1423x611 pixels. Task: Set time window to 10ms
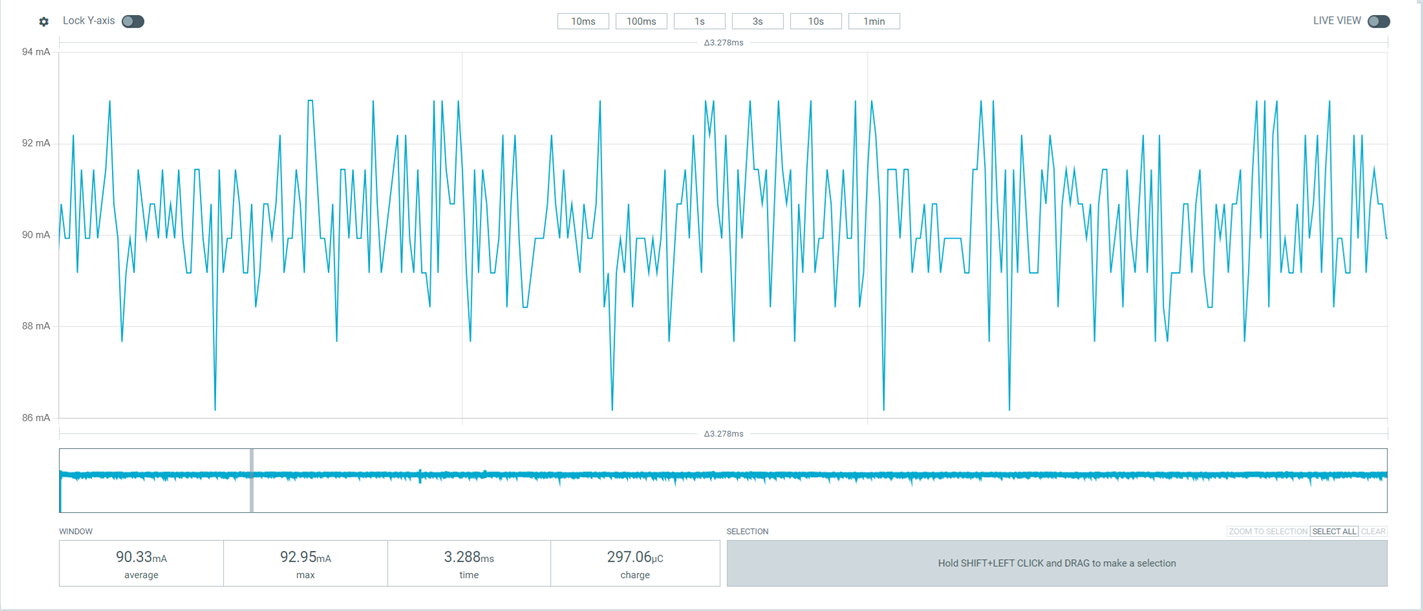[x=583, y=21]
